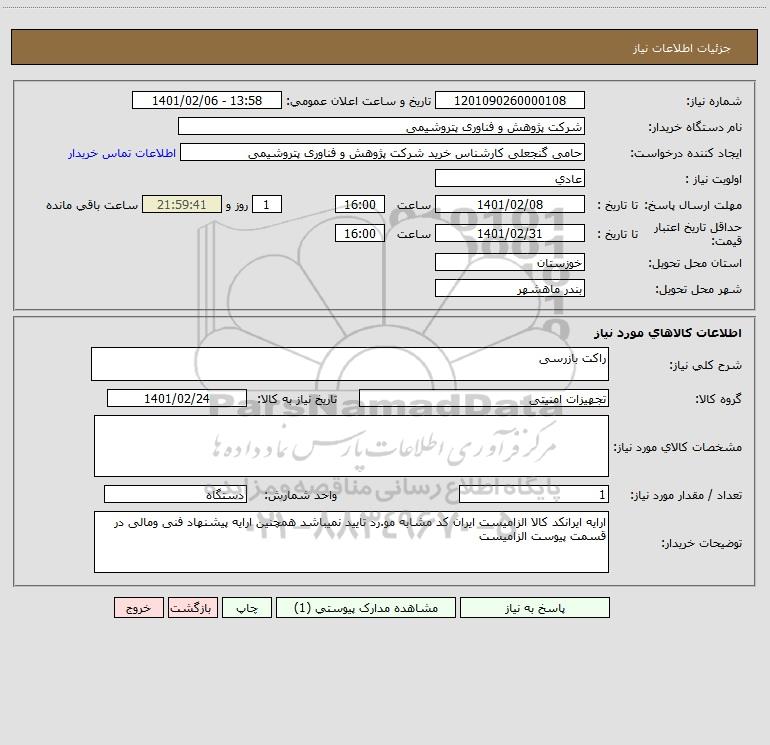
Task: Click the response deadline time 16:00 field
Action: (x=359, y=204)
